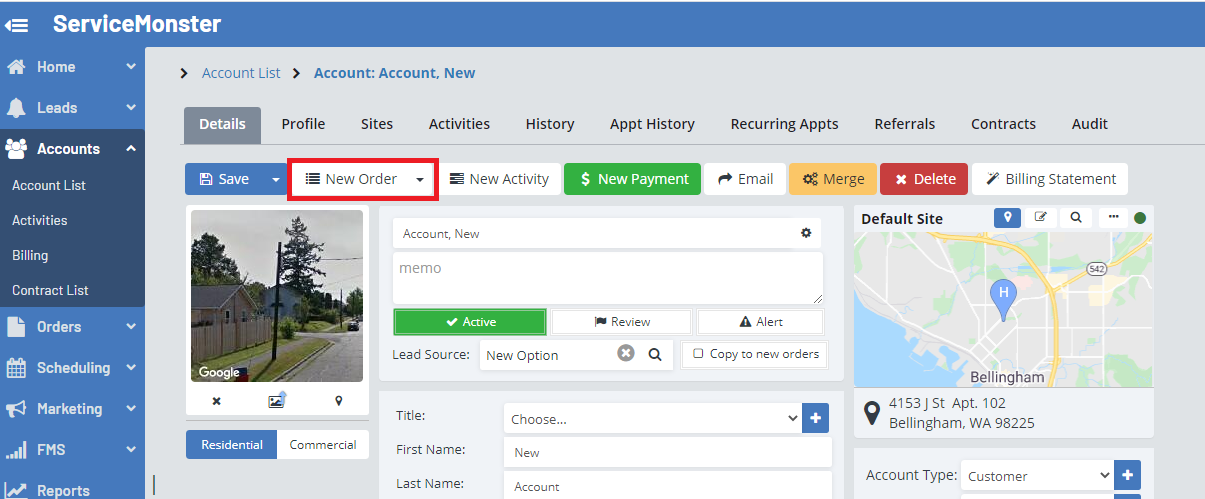Toggle the Active status button
Screen dimensions: 1205x499
click(x=470, y=322)
